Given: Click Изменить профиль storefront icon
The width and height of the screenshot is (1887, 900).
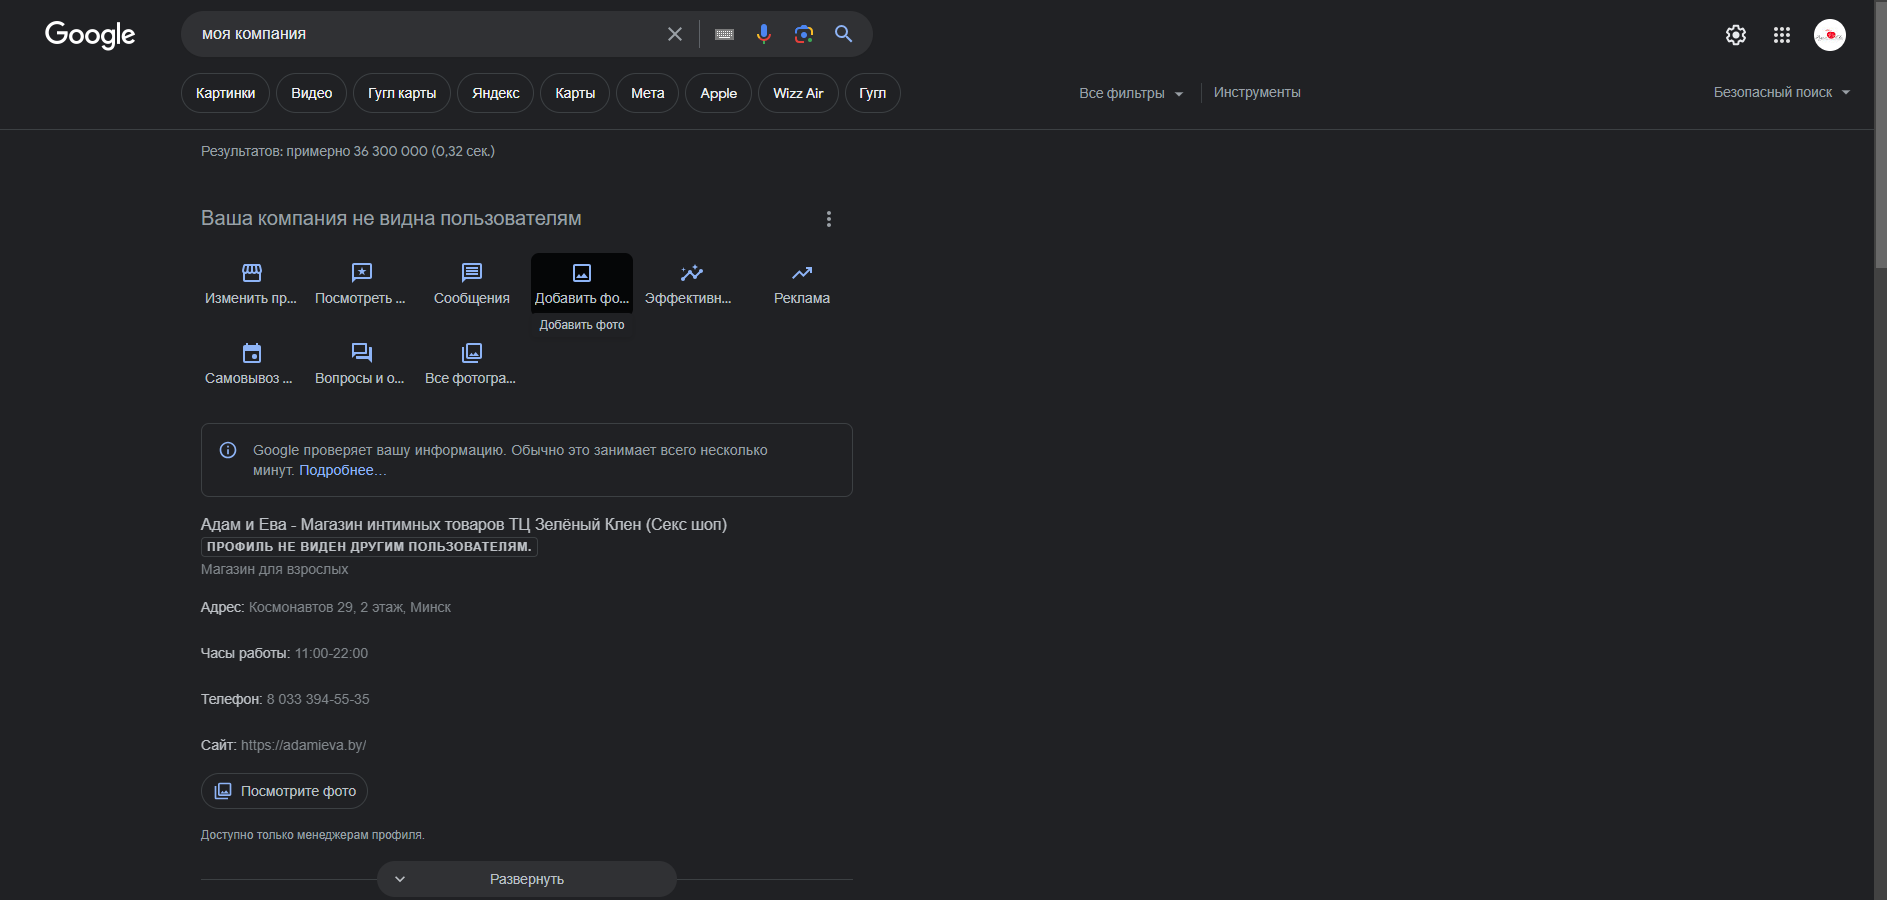Looking at the screenshot, I should pos(252,272).
